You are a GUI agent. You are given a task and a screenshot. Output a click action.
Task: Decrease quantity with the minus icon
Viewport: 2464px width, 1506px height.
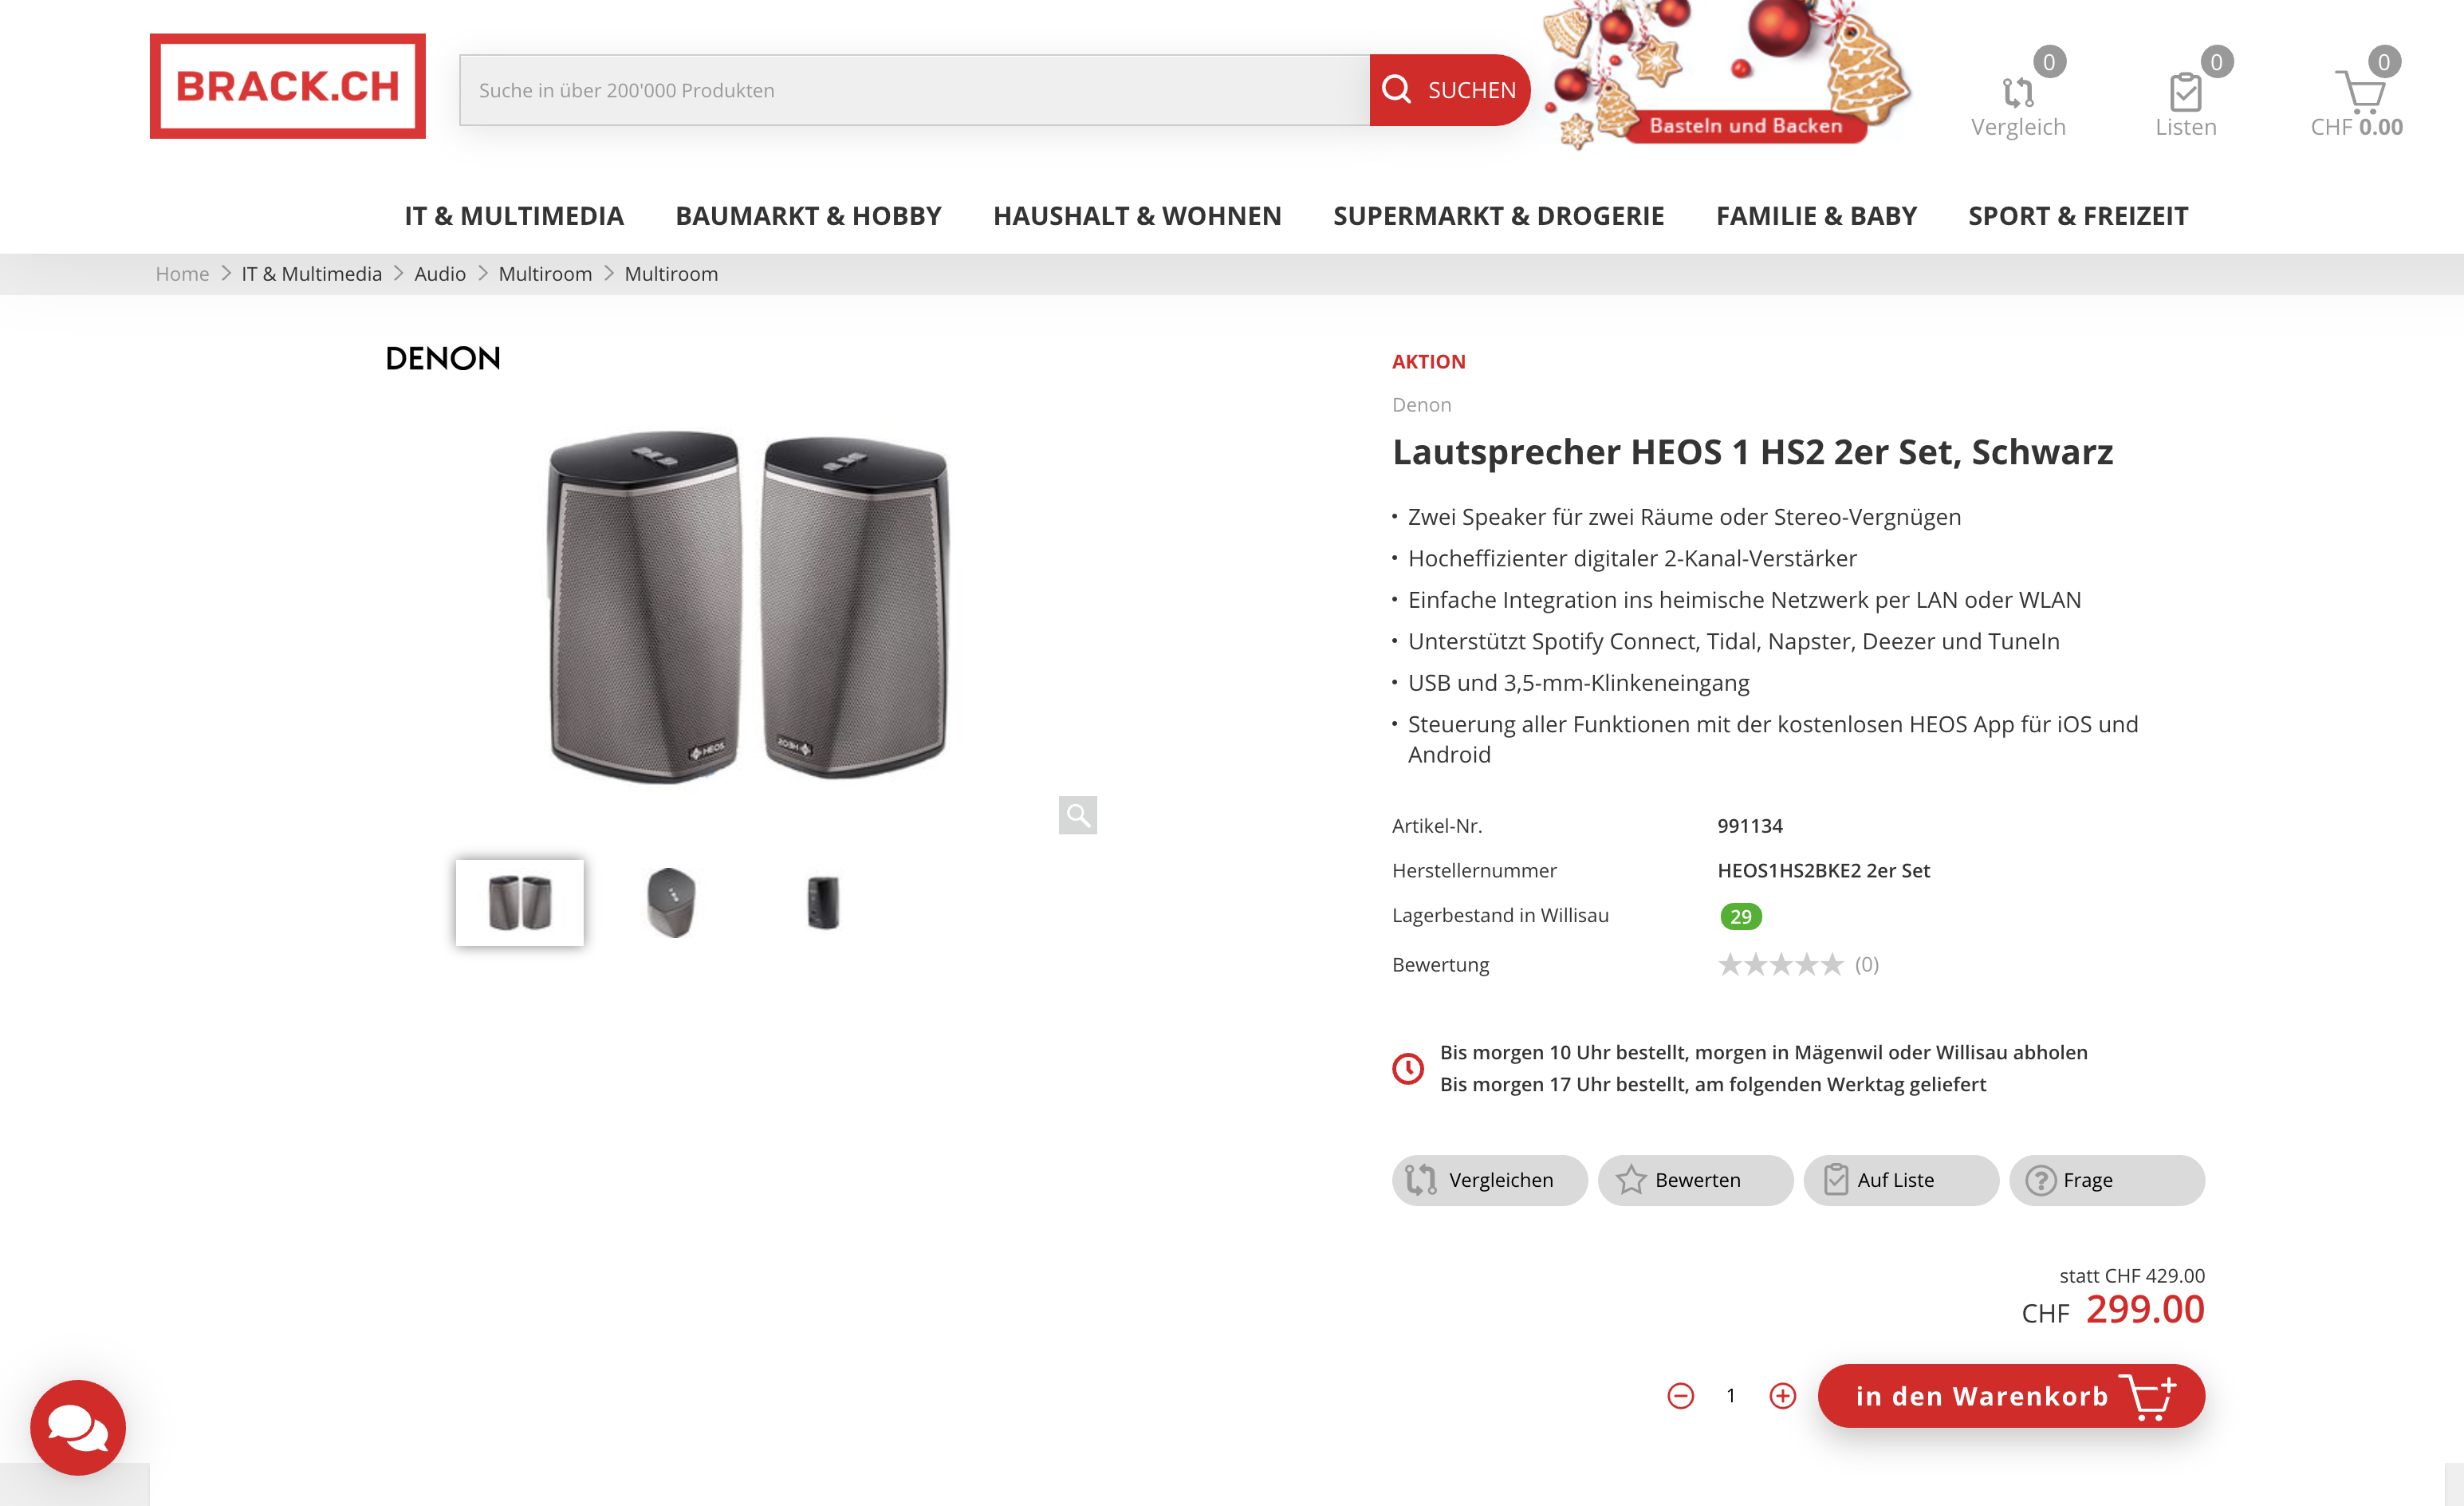tap(1681, 1396)
